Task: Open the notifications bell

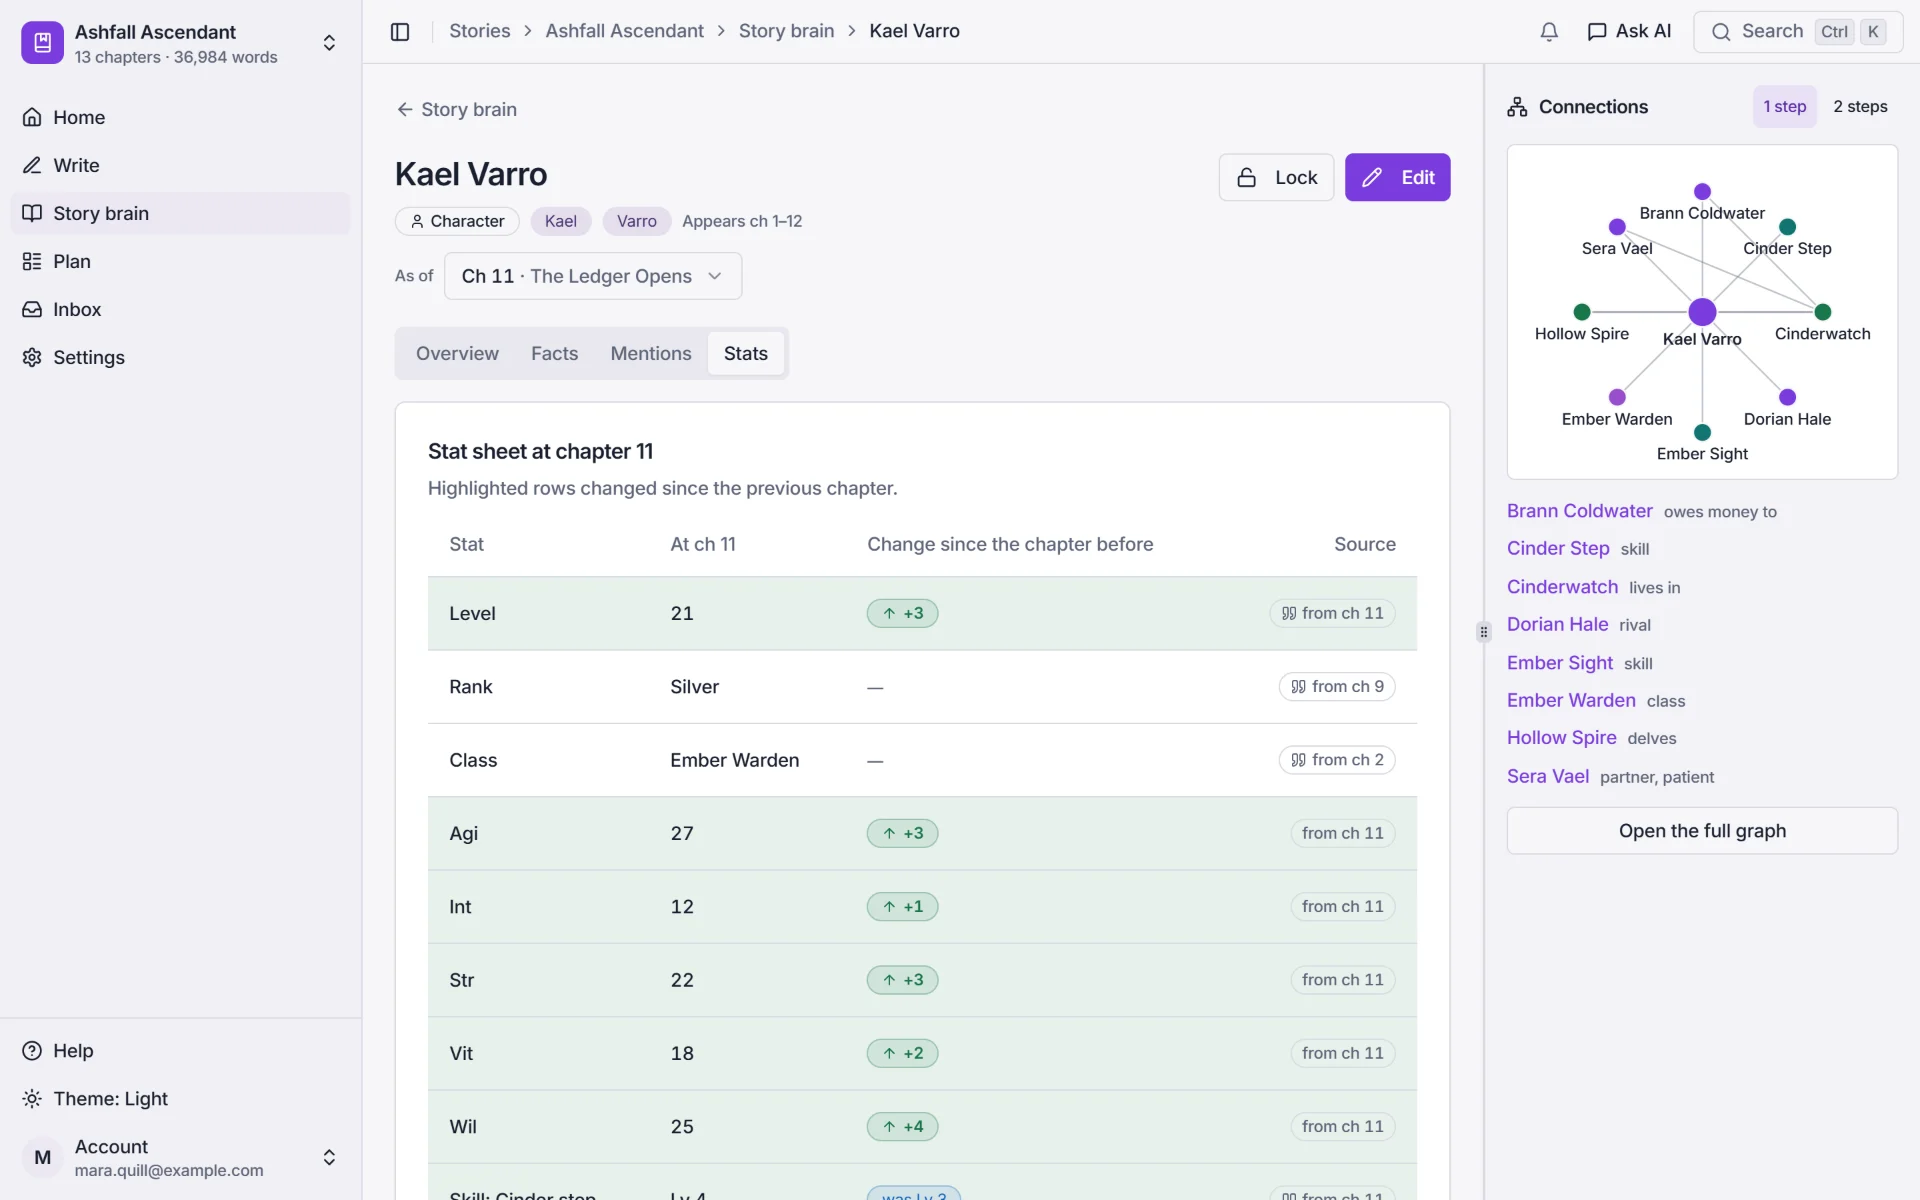Action: tap(1549, 31)
